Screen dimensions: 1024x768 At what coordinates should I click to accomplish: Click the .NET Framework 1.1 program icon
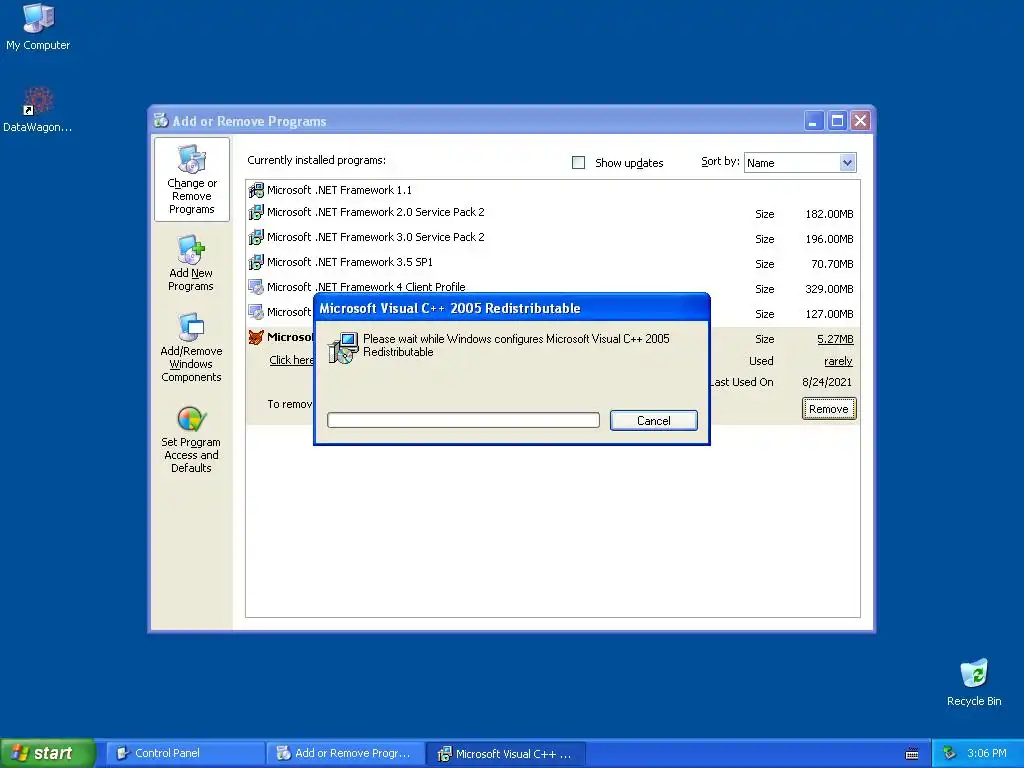pos(256,190)
